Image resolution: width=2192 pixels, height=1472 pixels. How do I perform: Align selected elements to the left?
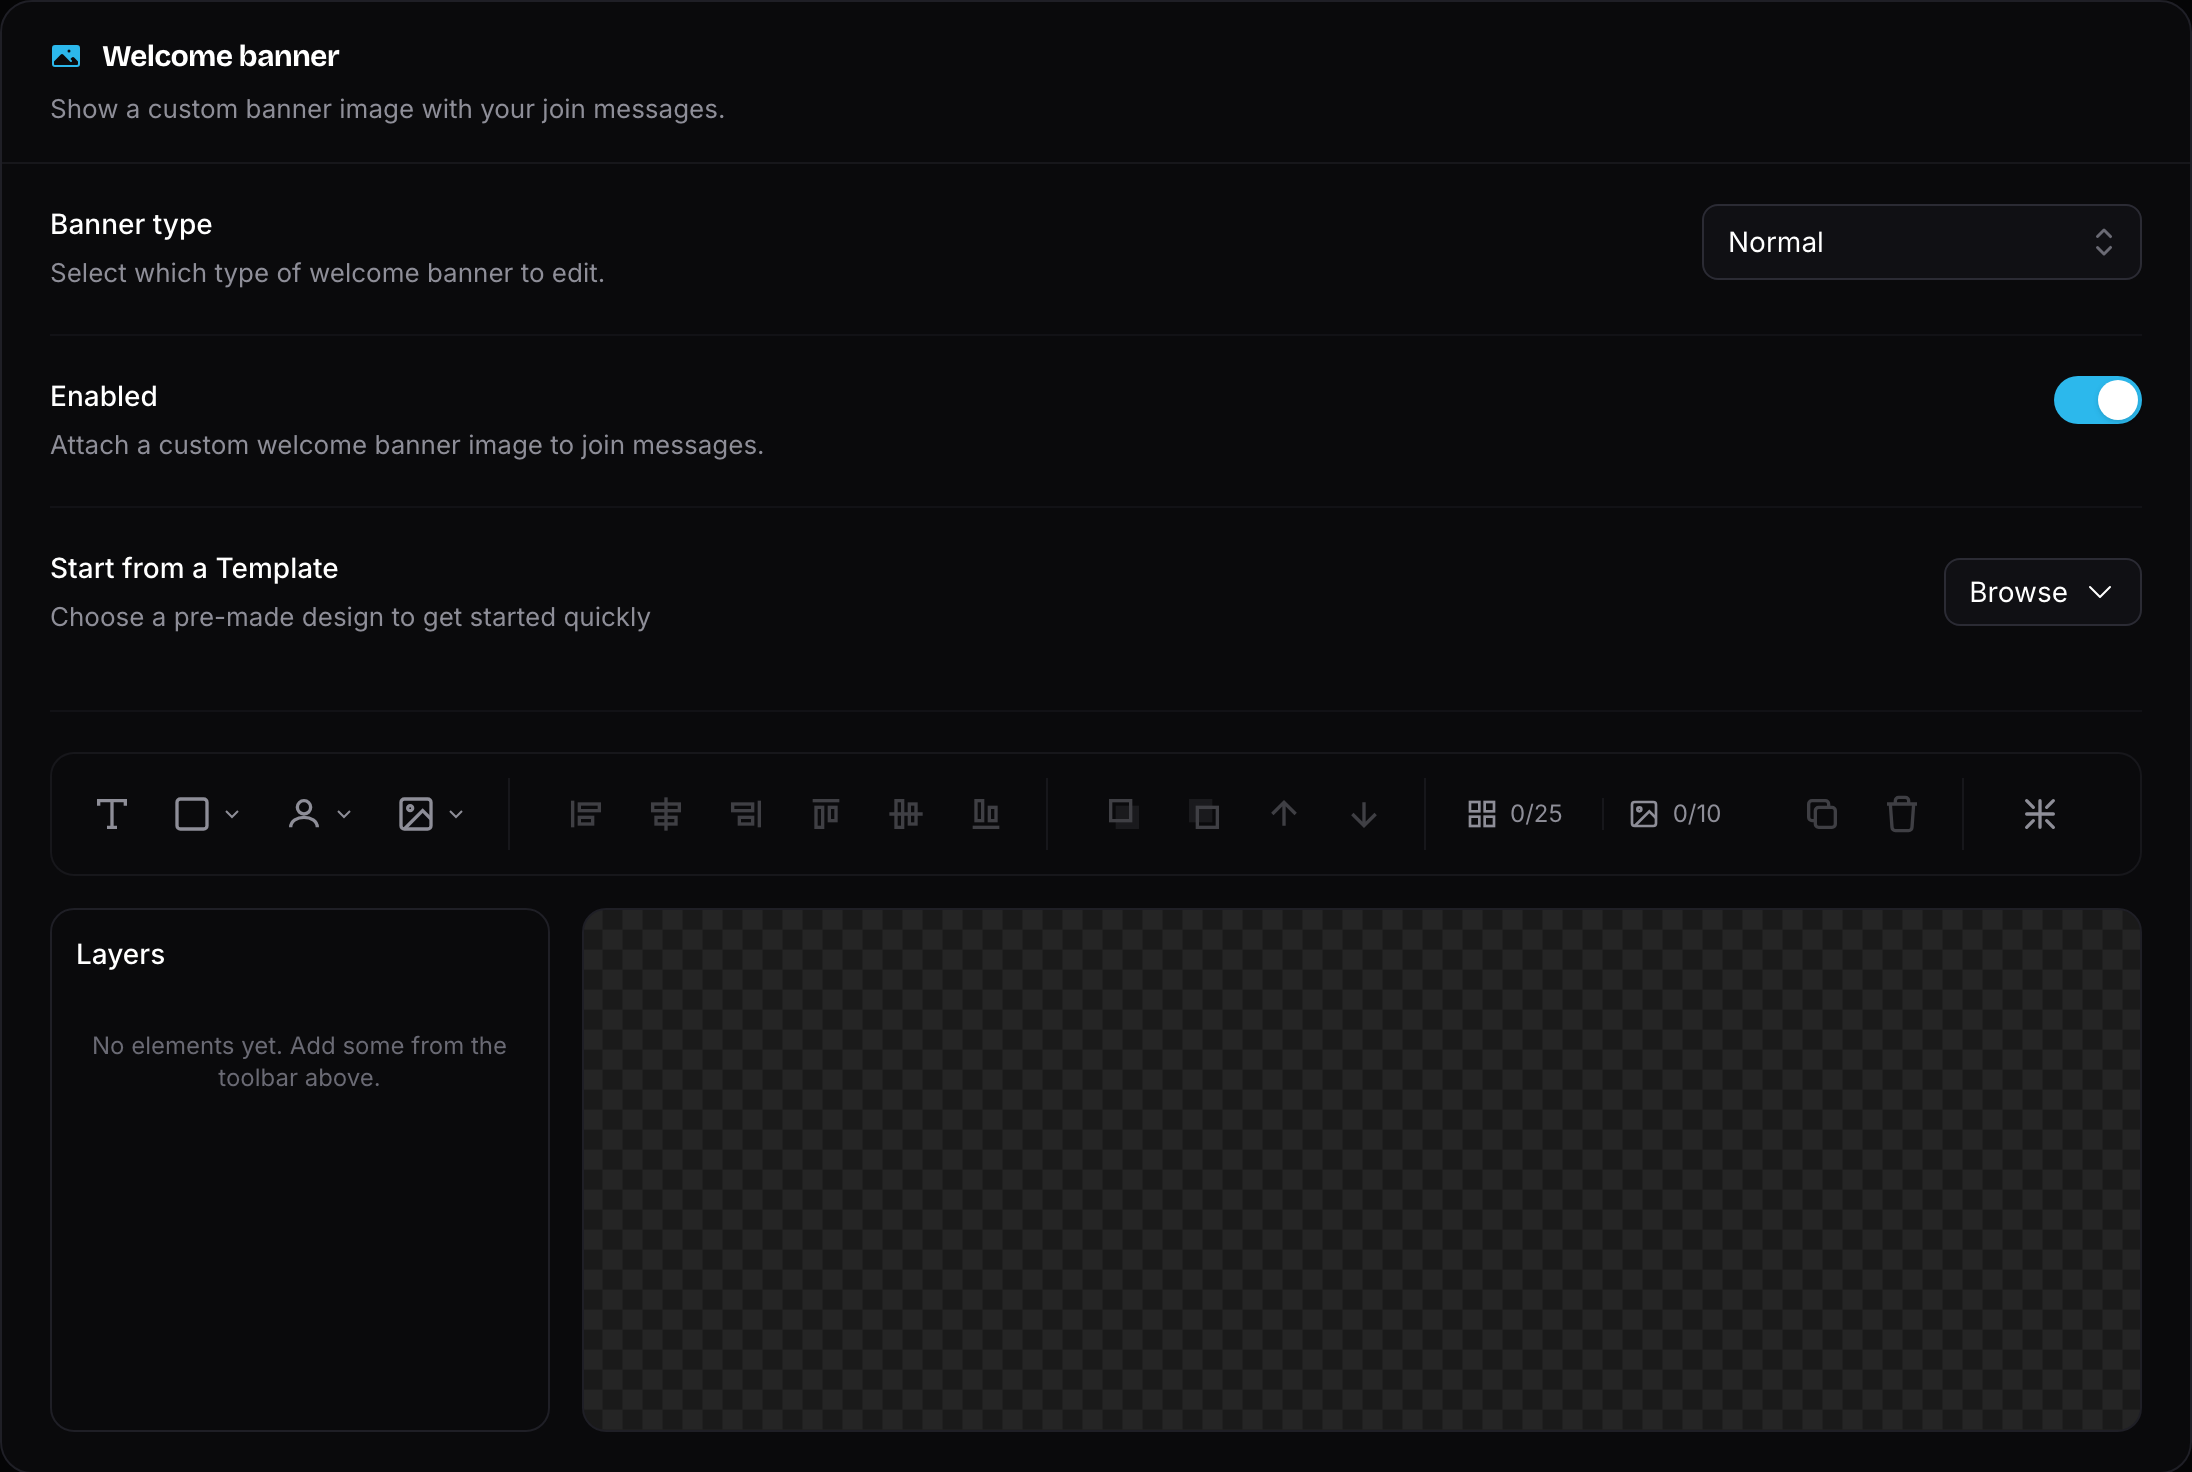[586, 814]
